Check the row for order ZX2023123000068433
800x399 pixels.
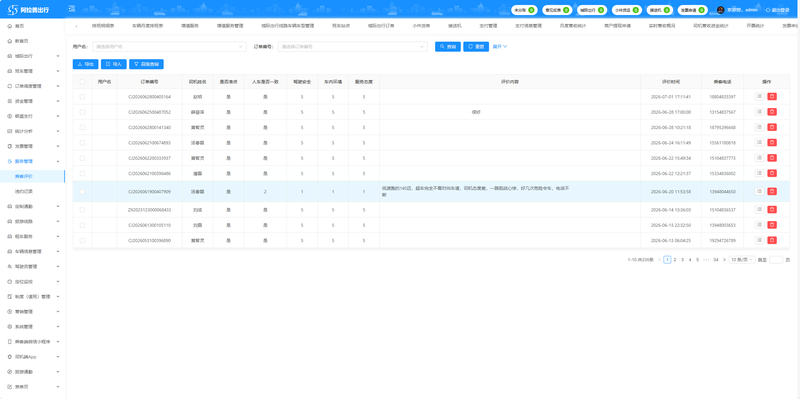click(82, 210)
